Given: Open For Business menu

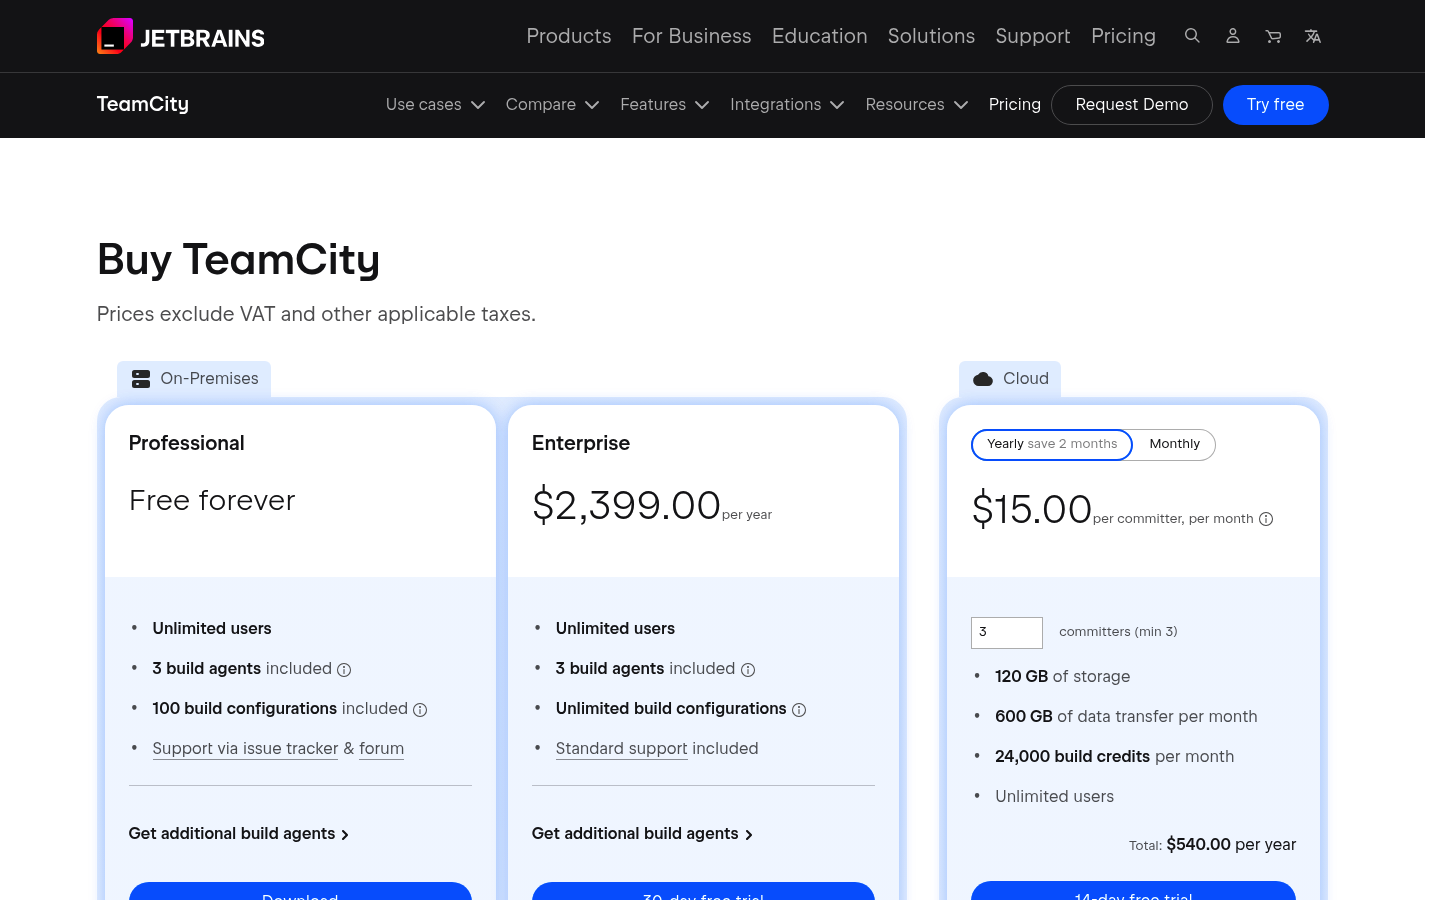Looking at the screenshot, I should pyautogui.click(x=692, y=36).
